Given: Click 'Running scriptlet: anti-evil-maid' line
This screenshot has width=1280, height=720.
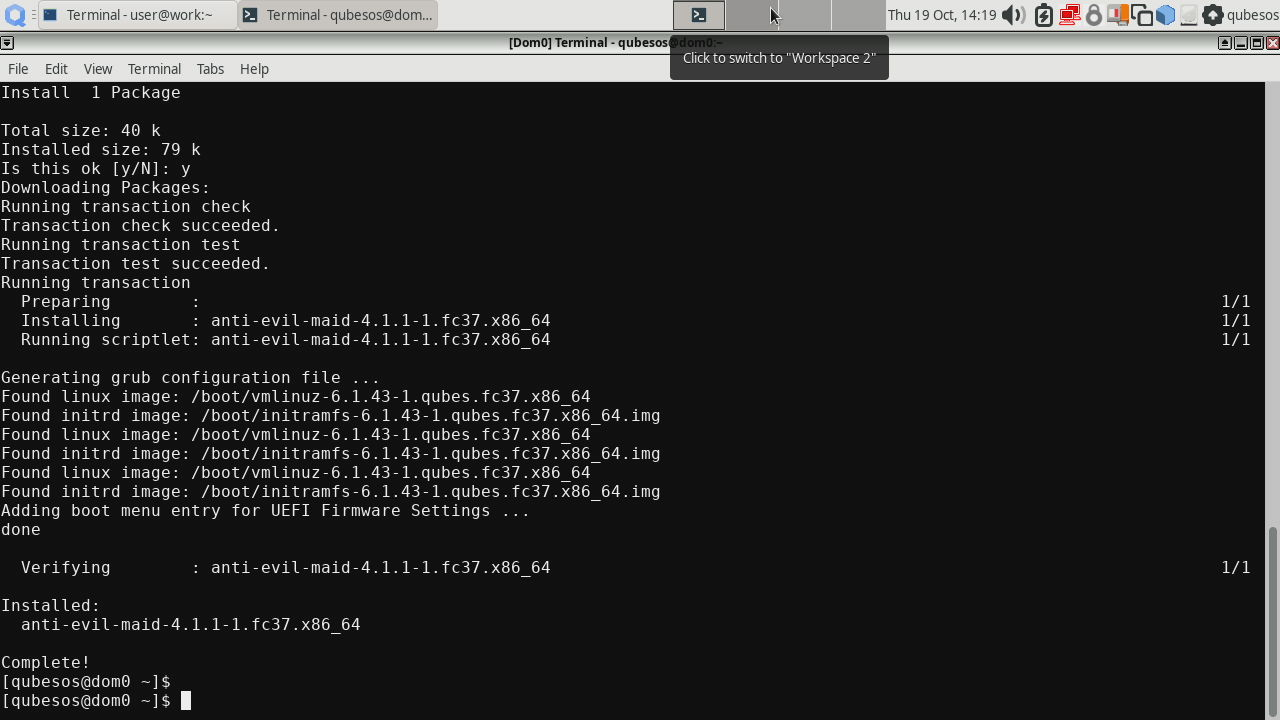Looking at the screenshot, I should point(286,340).
